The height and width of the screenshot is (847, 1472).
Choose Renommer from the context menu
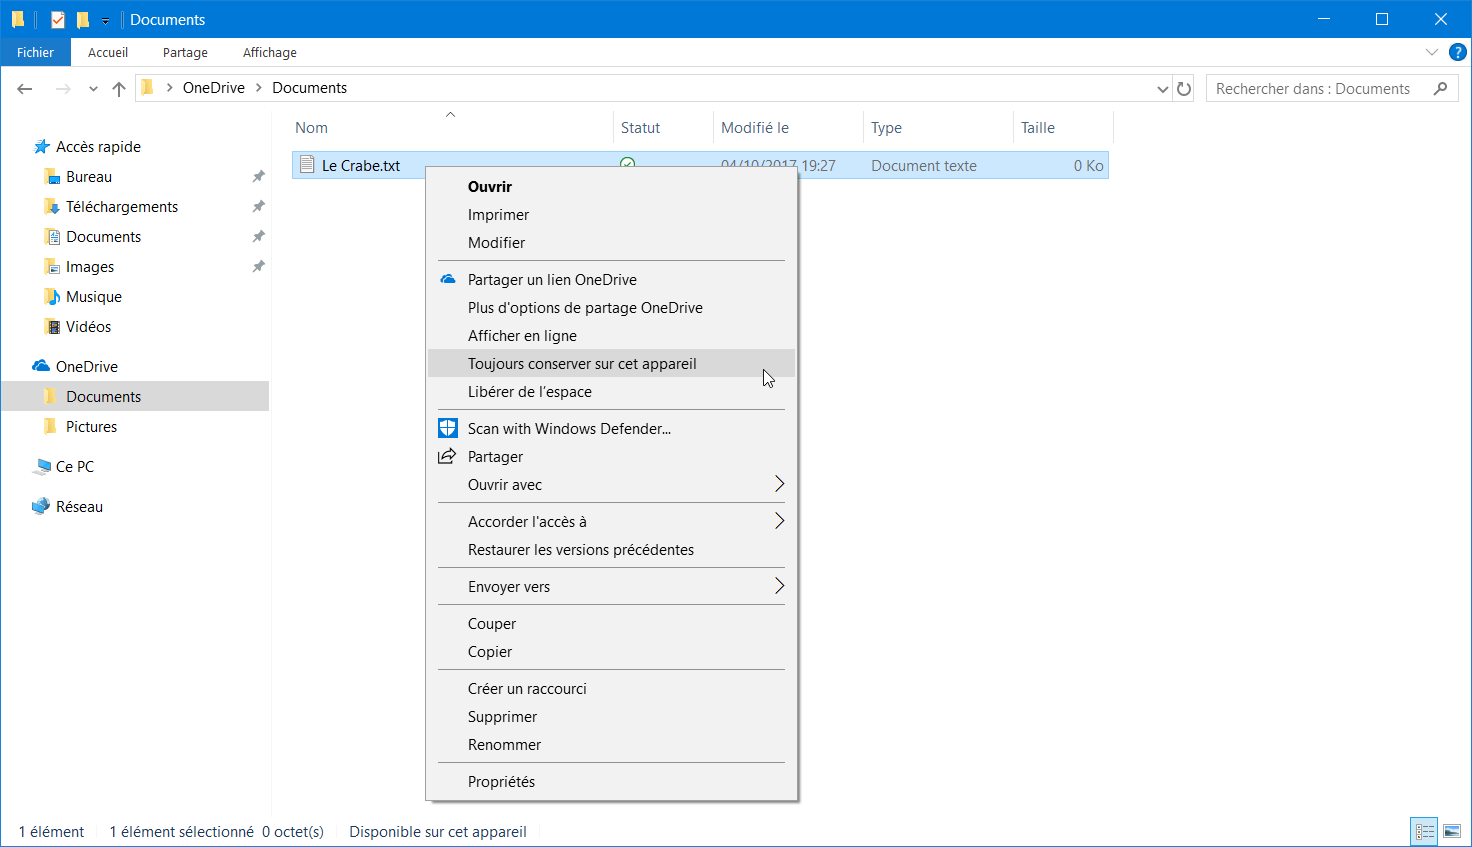611,745
